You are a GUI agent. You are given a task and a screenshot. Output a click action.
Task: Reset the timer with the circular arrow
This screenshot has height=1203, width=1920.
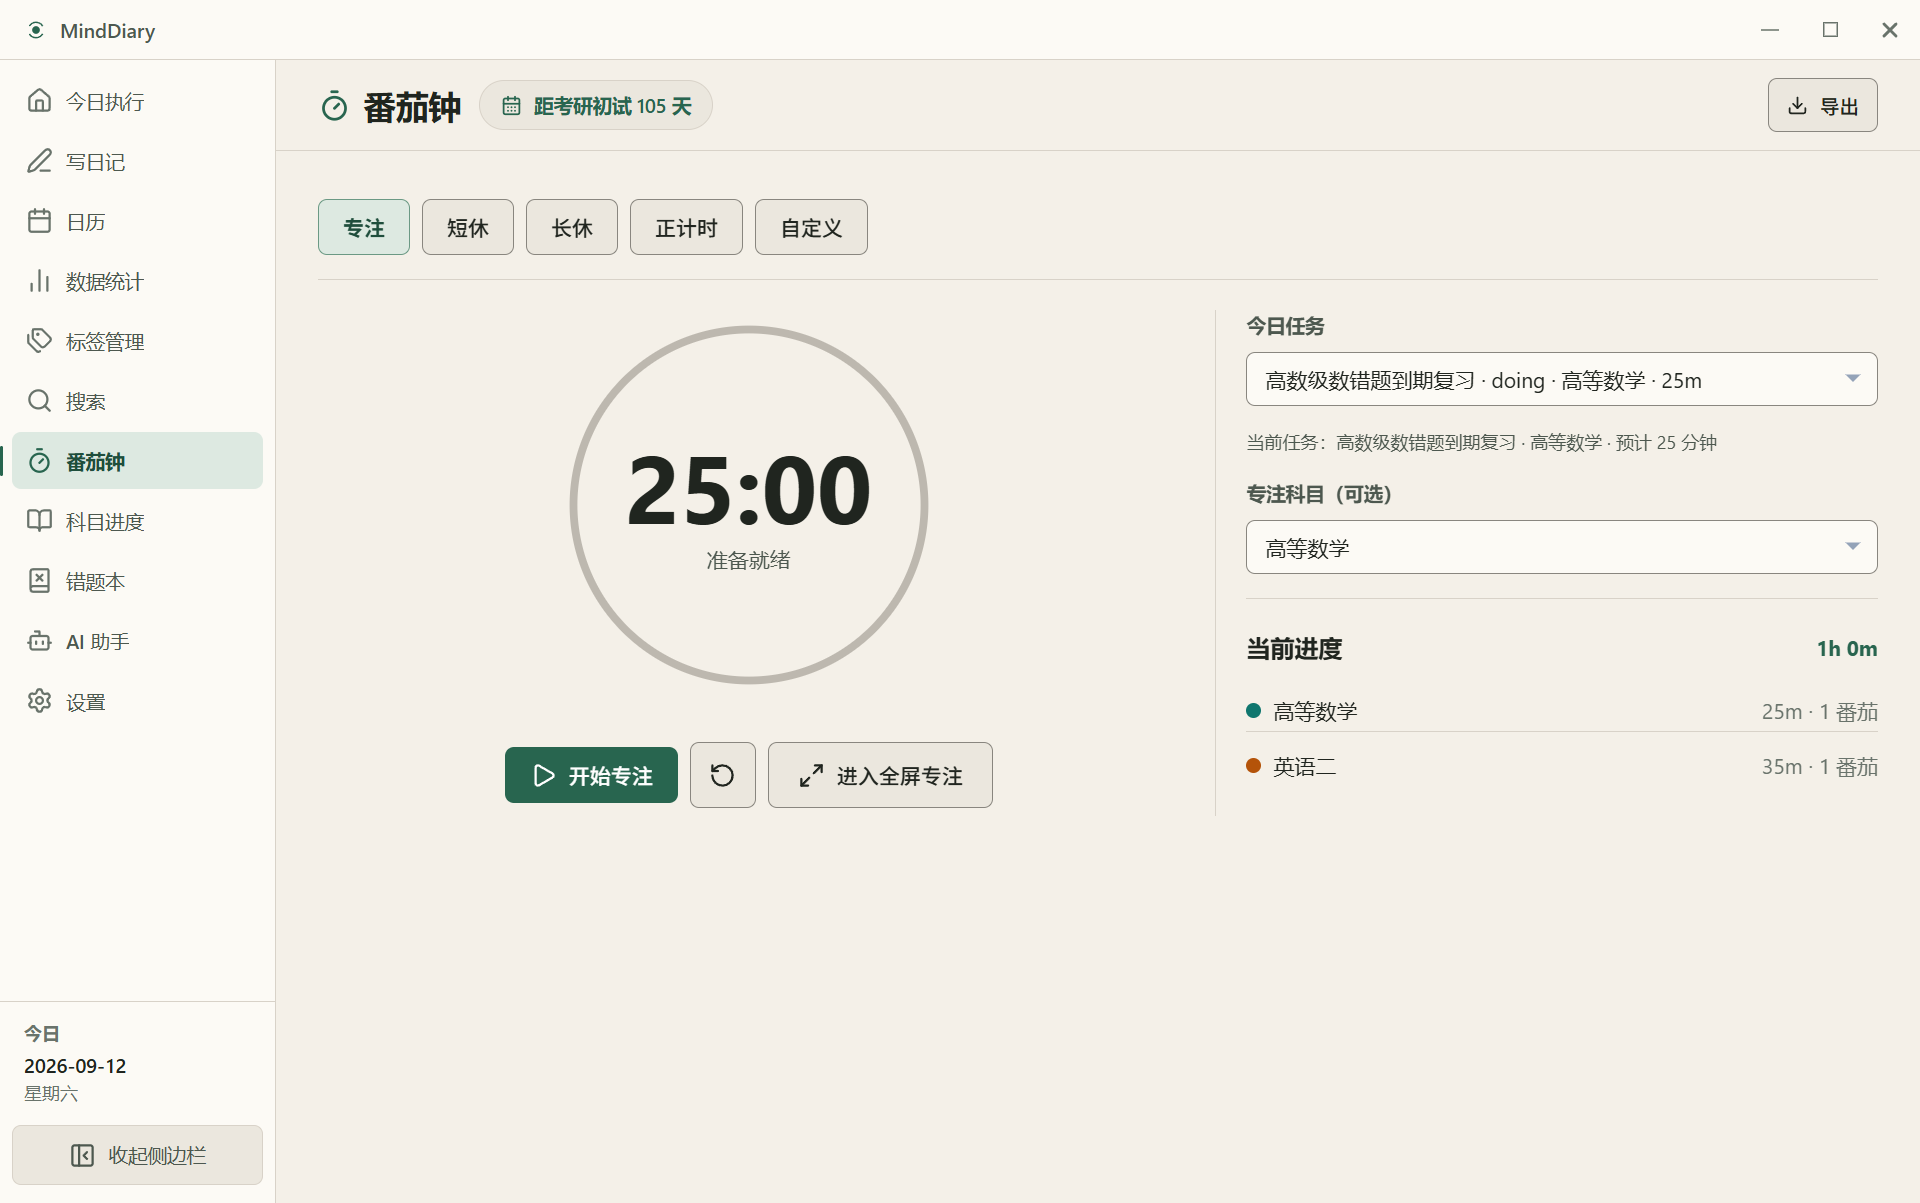[x=722, y=775]
